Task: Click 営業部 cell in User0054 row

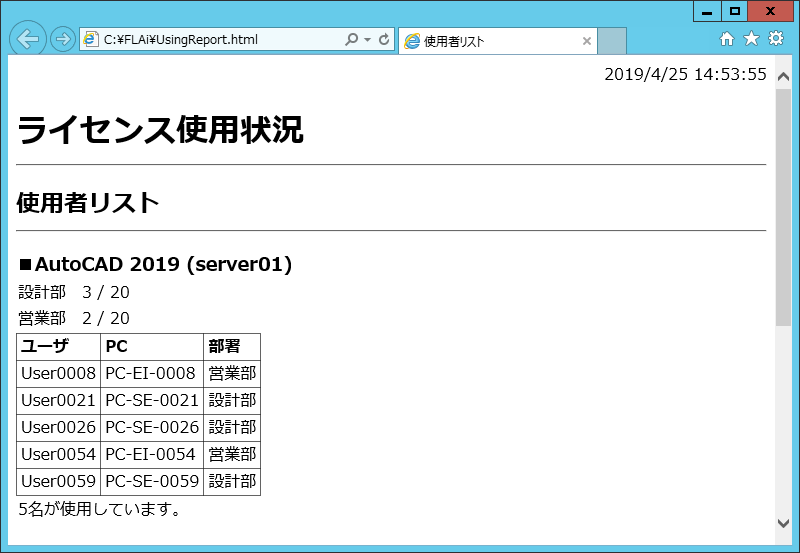Action: [232, 455]
